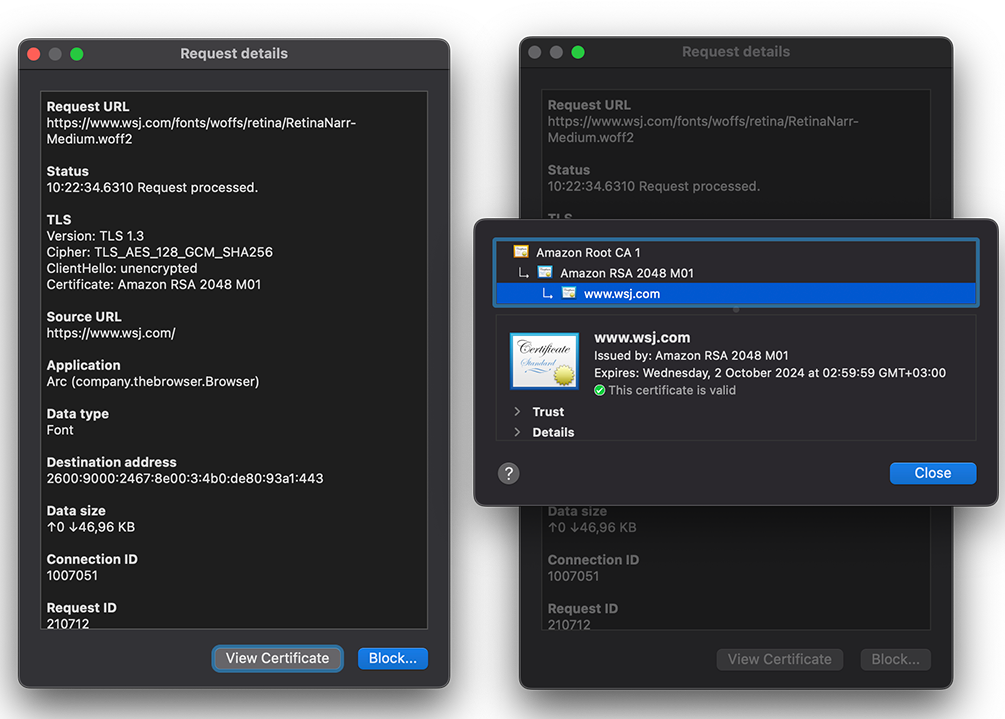Click the divider handle below the certificate chain
1005x719 pixels.
[x=736, y=310]
